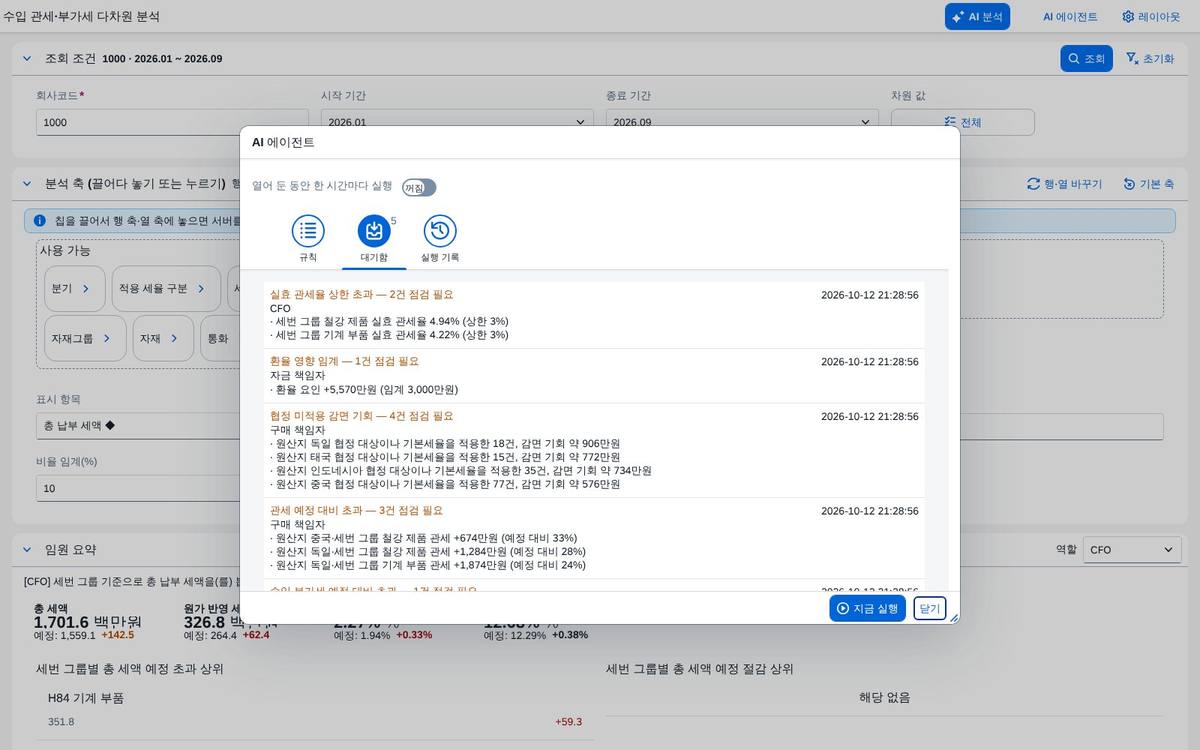Image resolution: width=1200 pixels, height=750 pixels.
Task: Click the H84 기계 부품 row
Action: (315, 710)
